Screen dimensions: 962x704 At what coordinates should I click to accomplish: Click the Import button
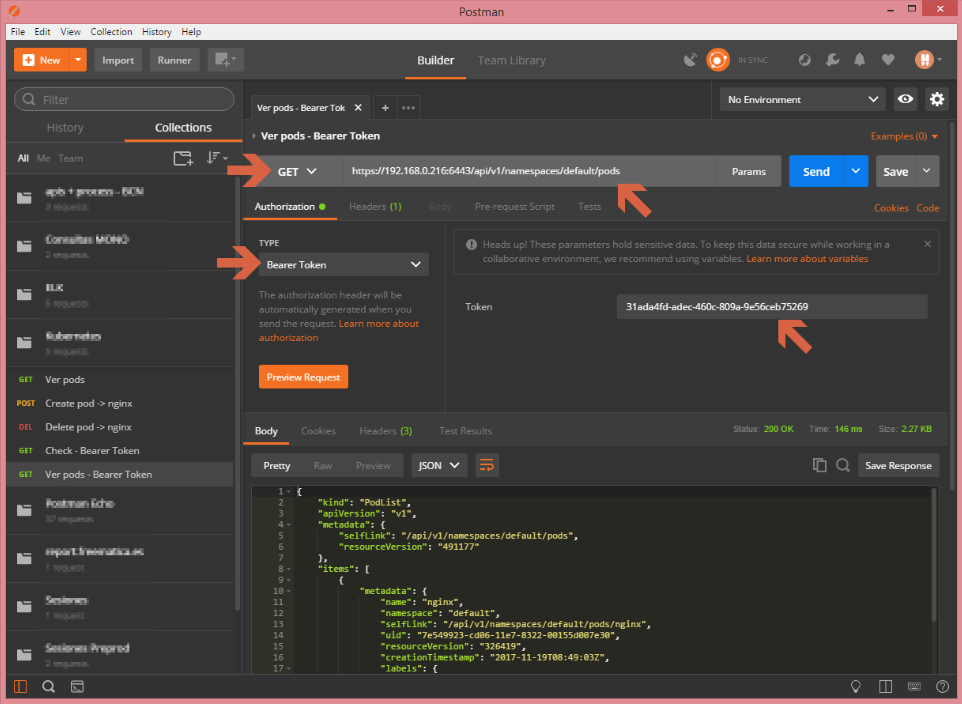pos(118,60)
